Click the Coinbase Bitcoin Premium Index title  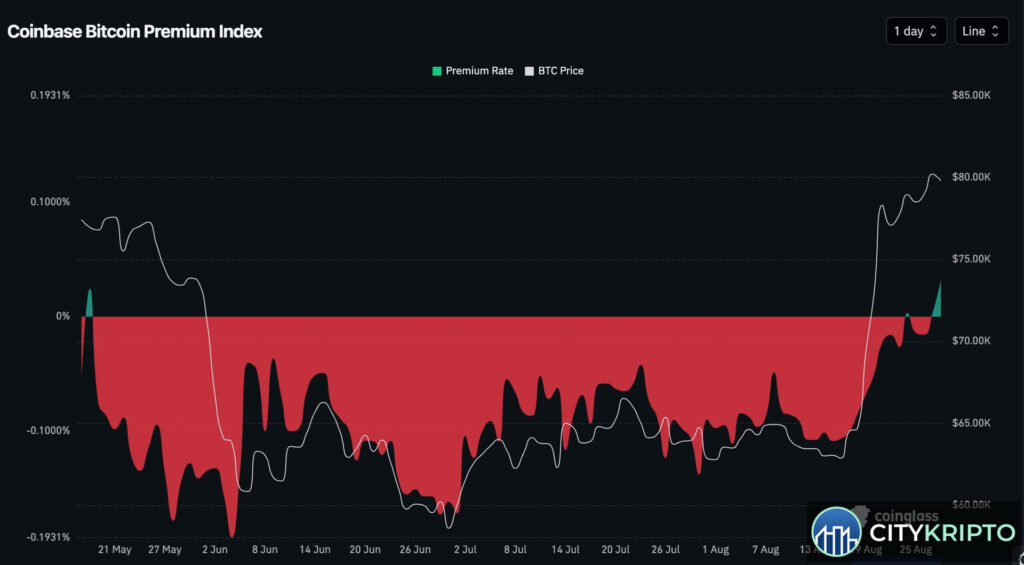click(135, 31)
